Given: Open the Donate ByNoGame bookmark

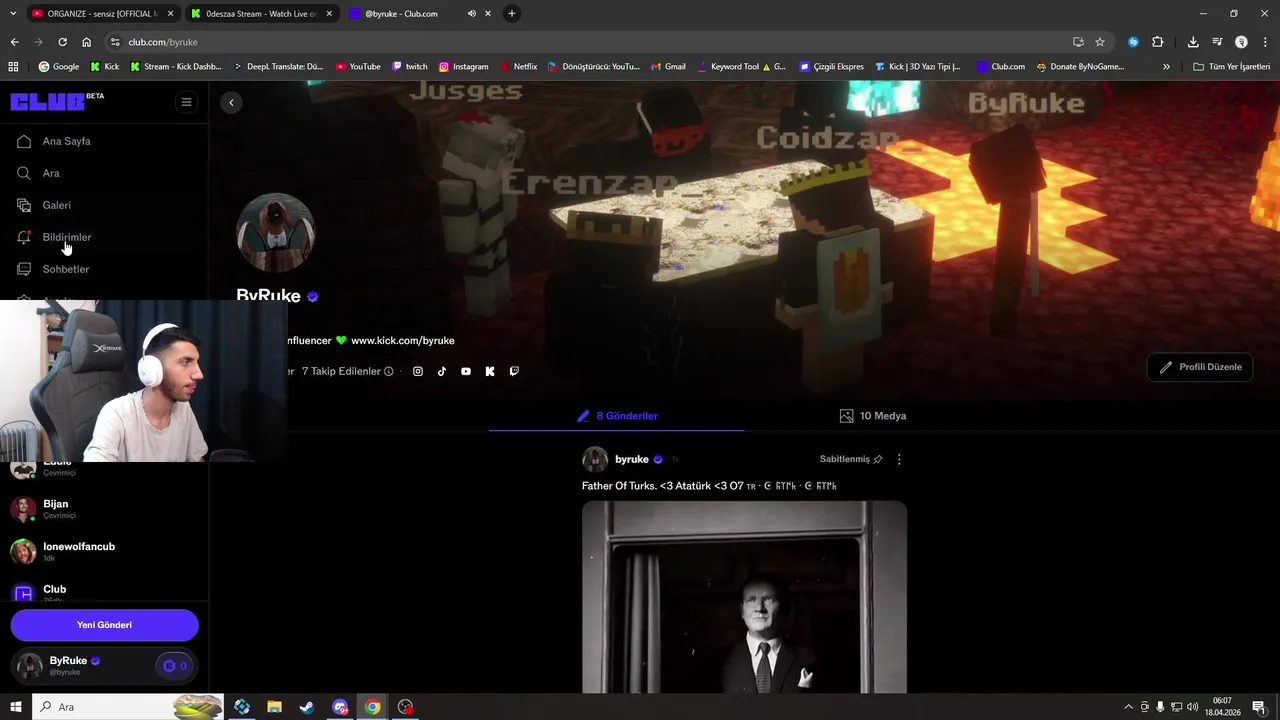Looking at the screenshot, I should tap(1080, 66).
